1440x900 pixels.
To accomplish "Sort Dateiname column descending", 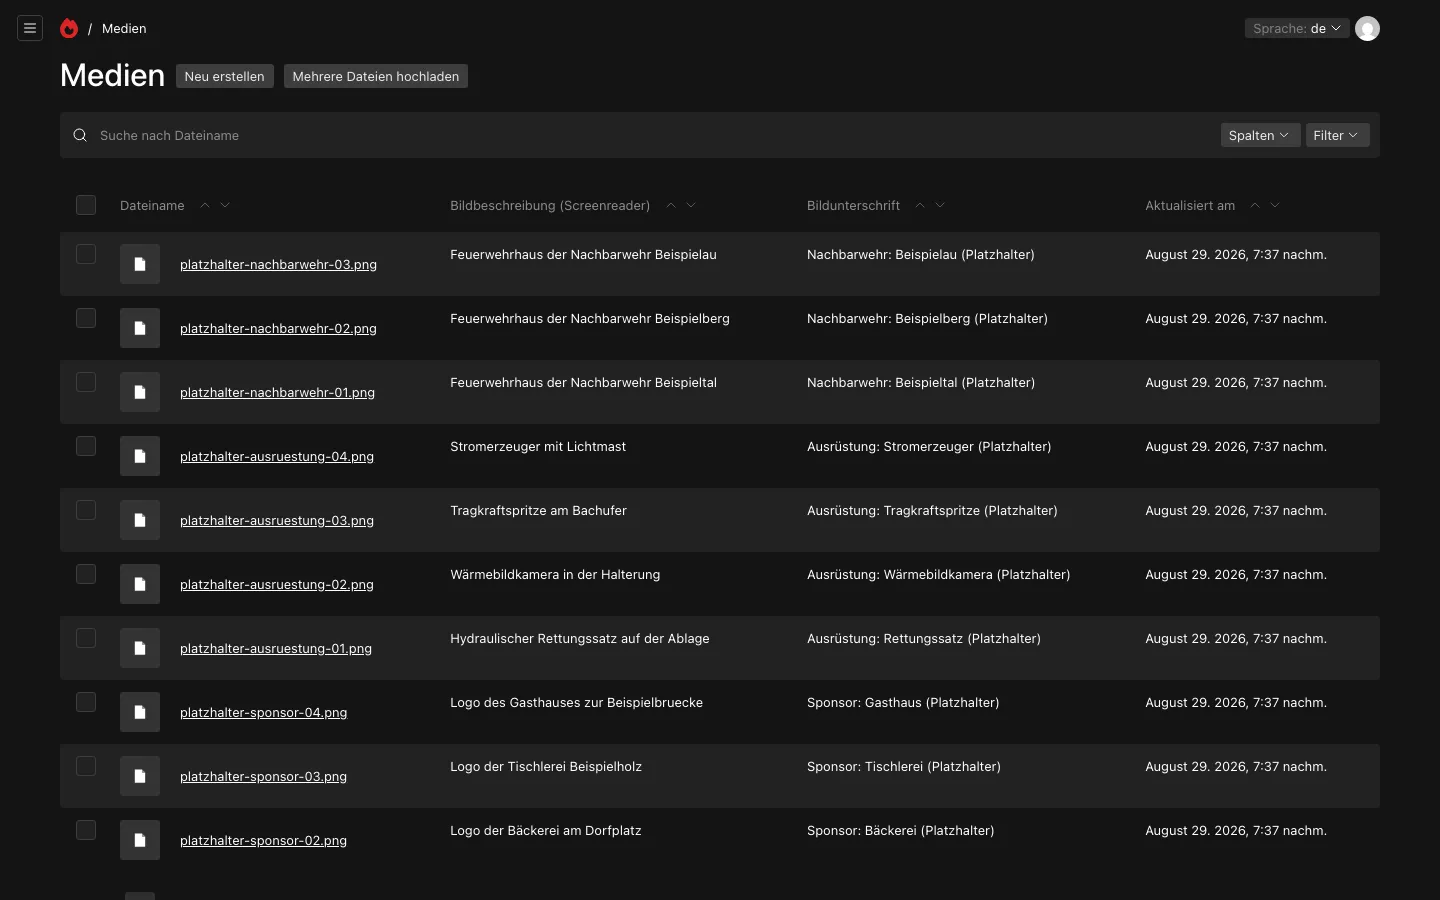I will tap(225, 205).
